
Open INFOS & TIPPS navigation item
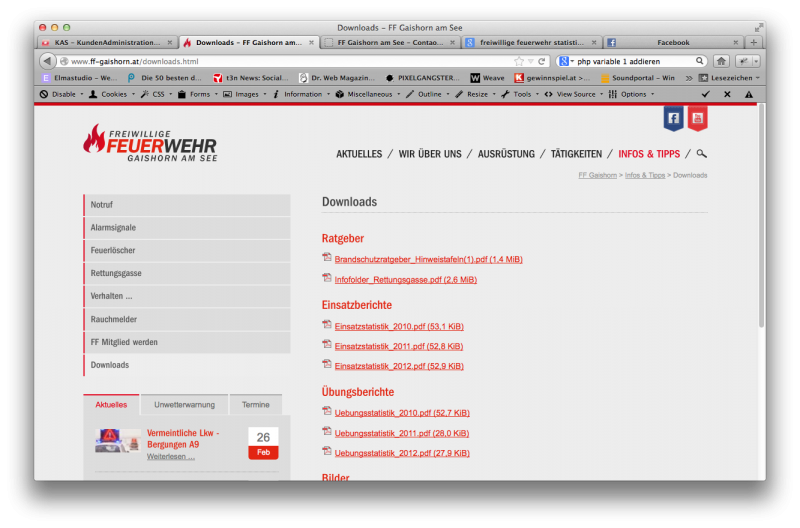tap(649, 154)
